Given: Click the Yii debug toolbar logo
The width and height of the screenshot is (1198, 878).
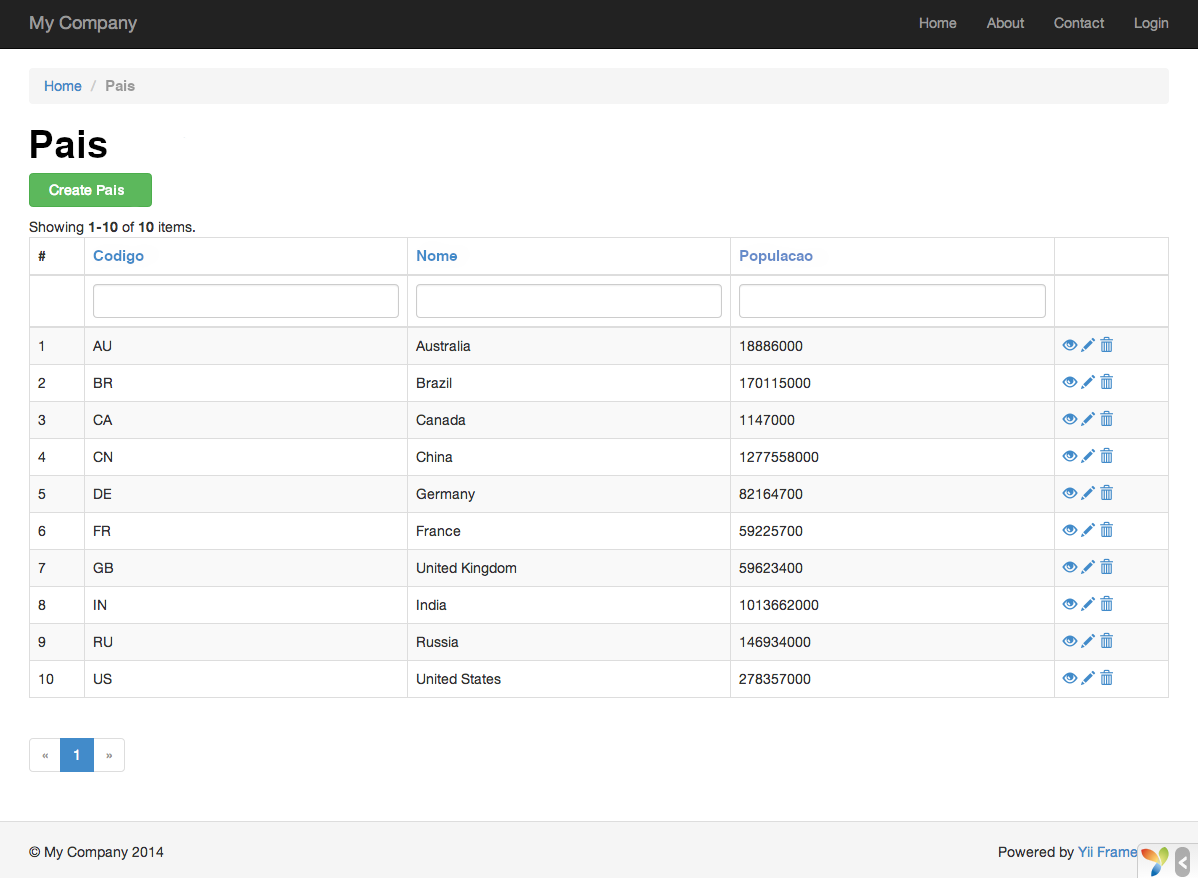Looking at the screenshot, I should (x=1154, y=860).
